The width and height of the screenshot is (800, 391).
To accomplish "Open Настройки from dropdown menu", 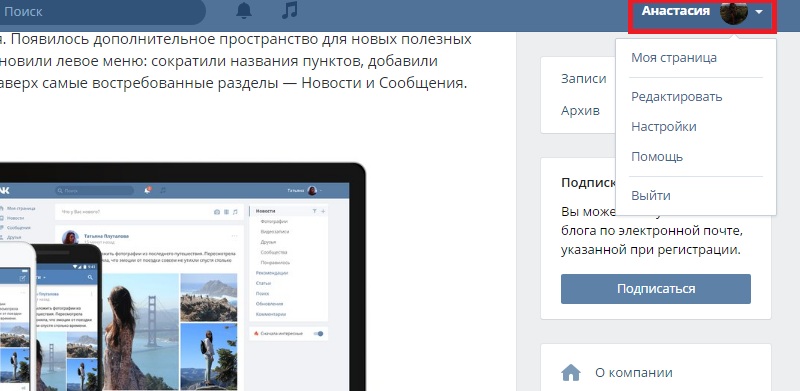I will (x=663, y=126).
